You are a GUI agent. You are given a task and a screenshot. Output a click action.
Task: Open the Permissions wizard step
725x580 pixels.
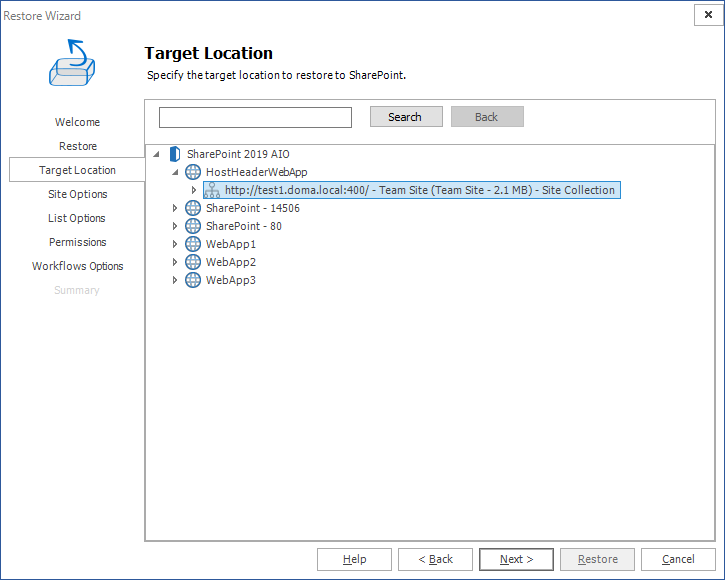pos(77,242)
